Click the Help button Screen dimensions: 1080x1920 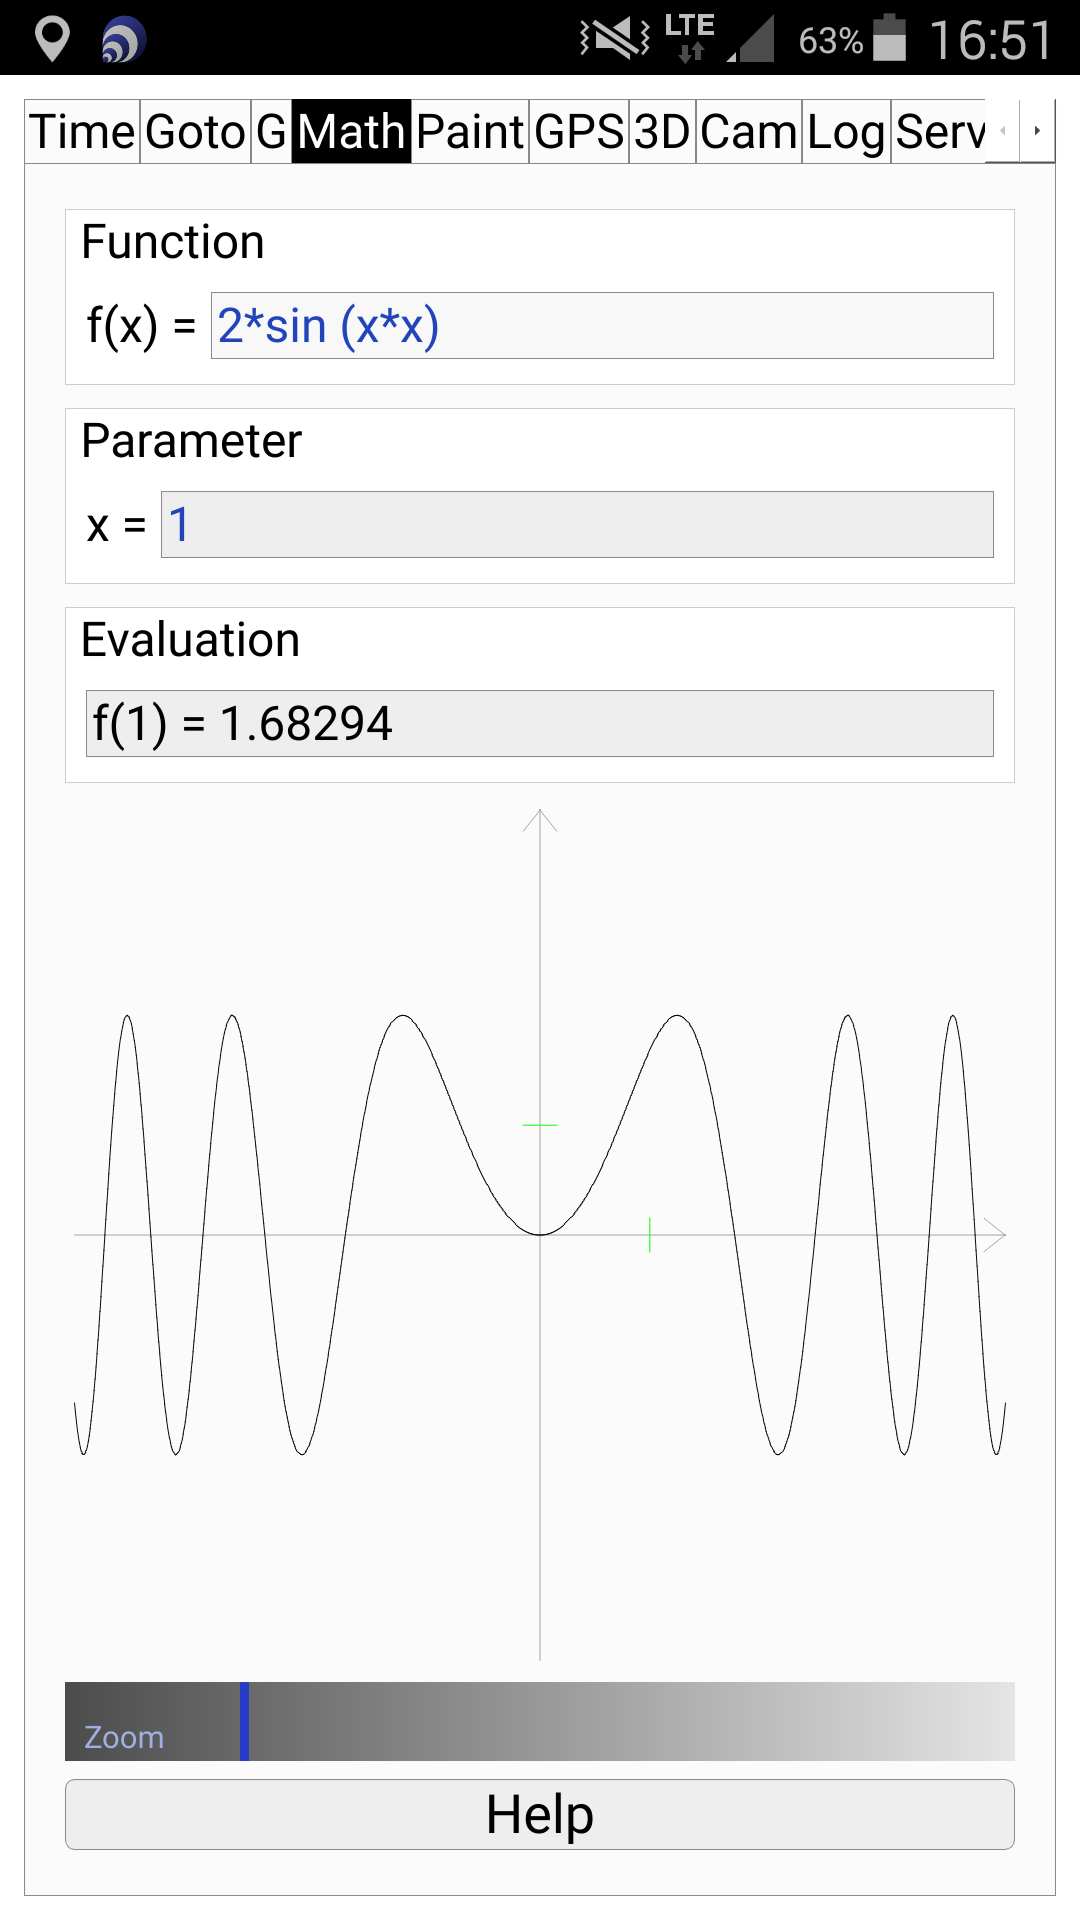pos(540,1814)
